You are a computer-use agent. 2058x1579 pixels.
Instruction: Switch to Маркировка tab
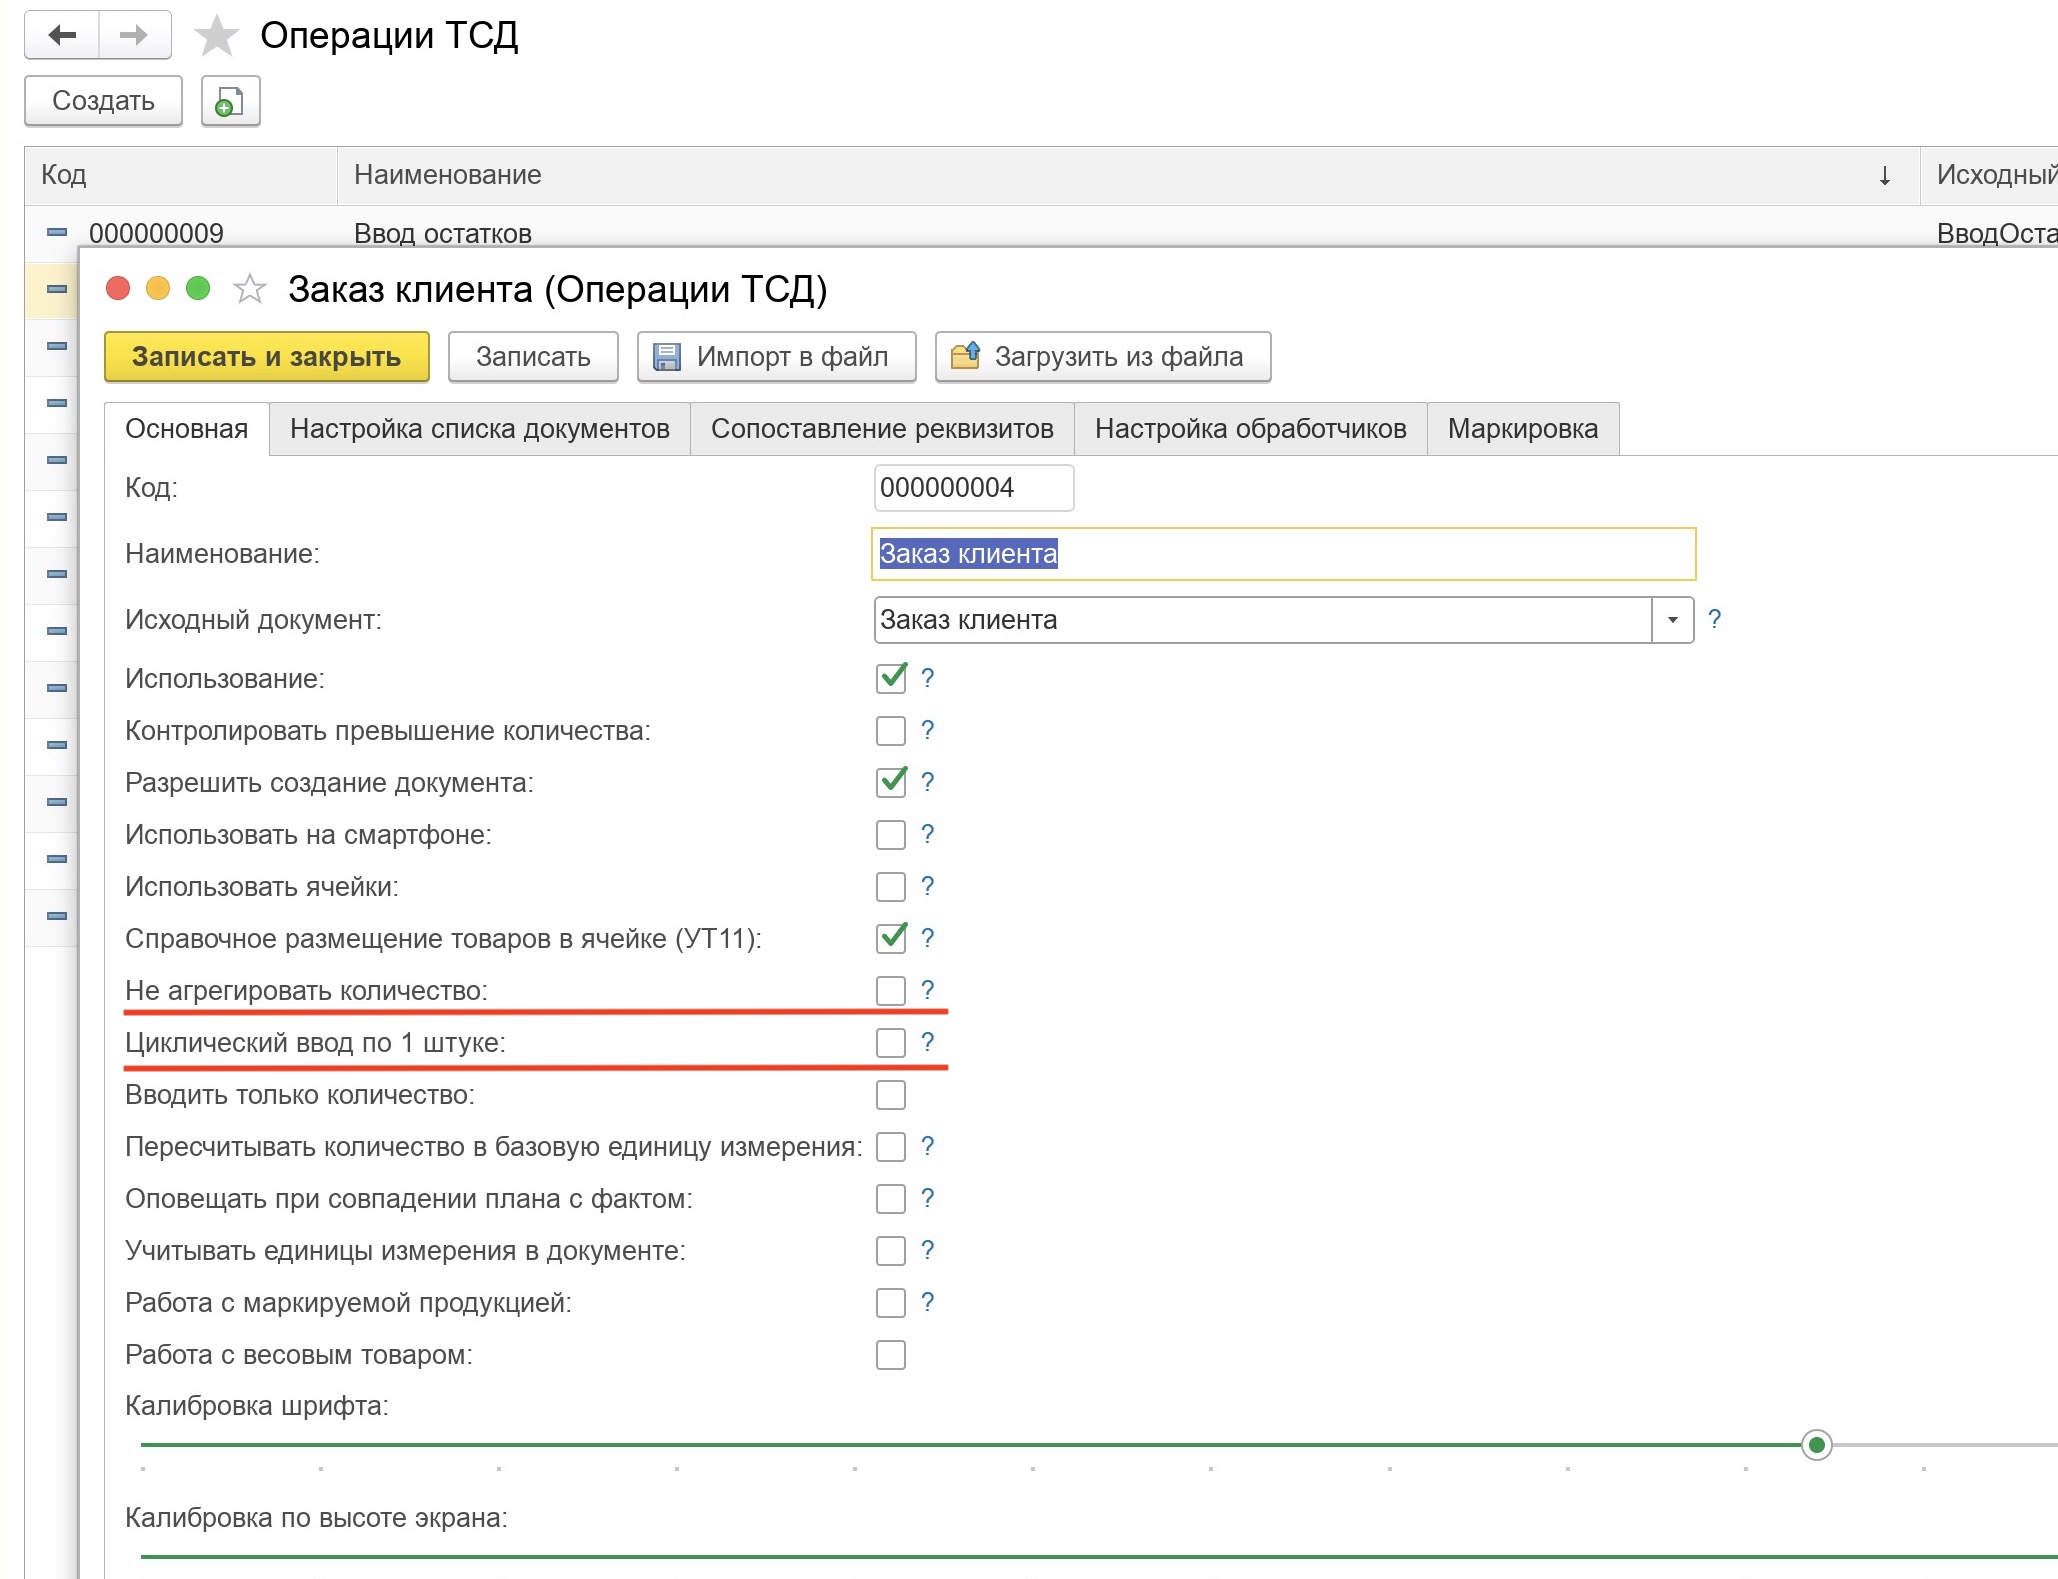pos(1523,429)
